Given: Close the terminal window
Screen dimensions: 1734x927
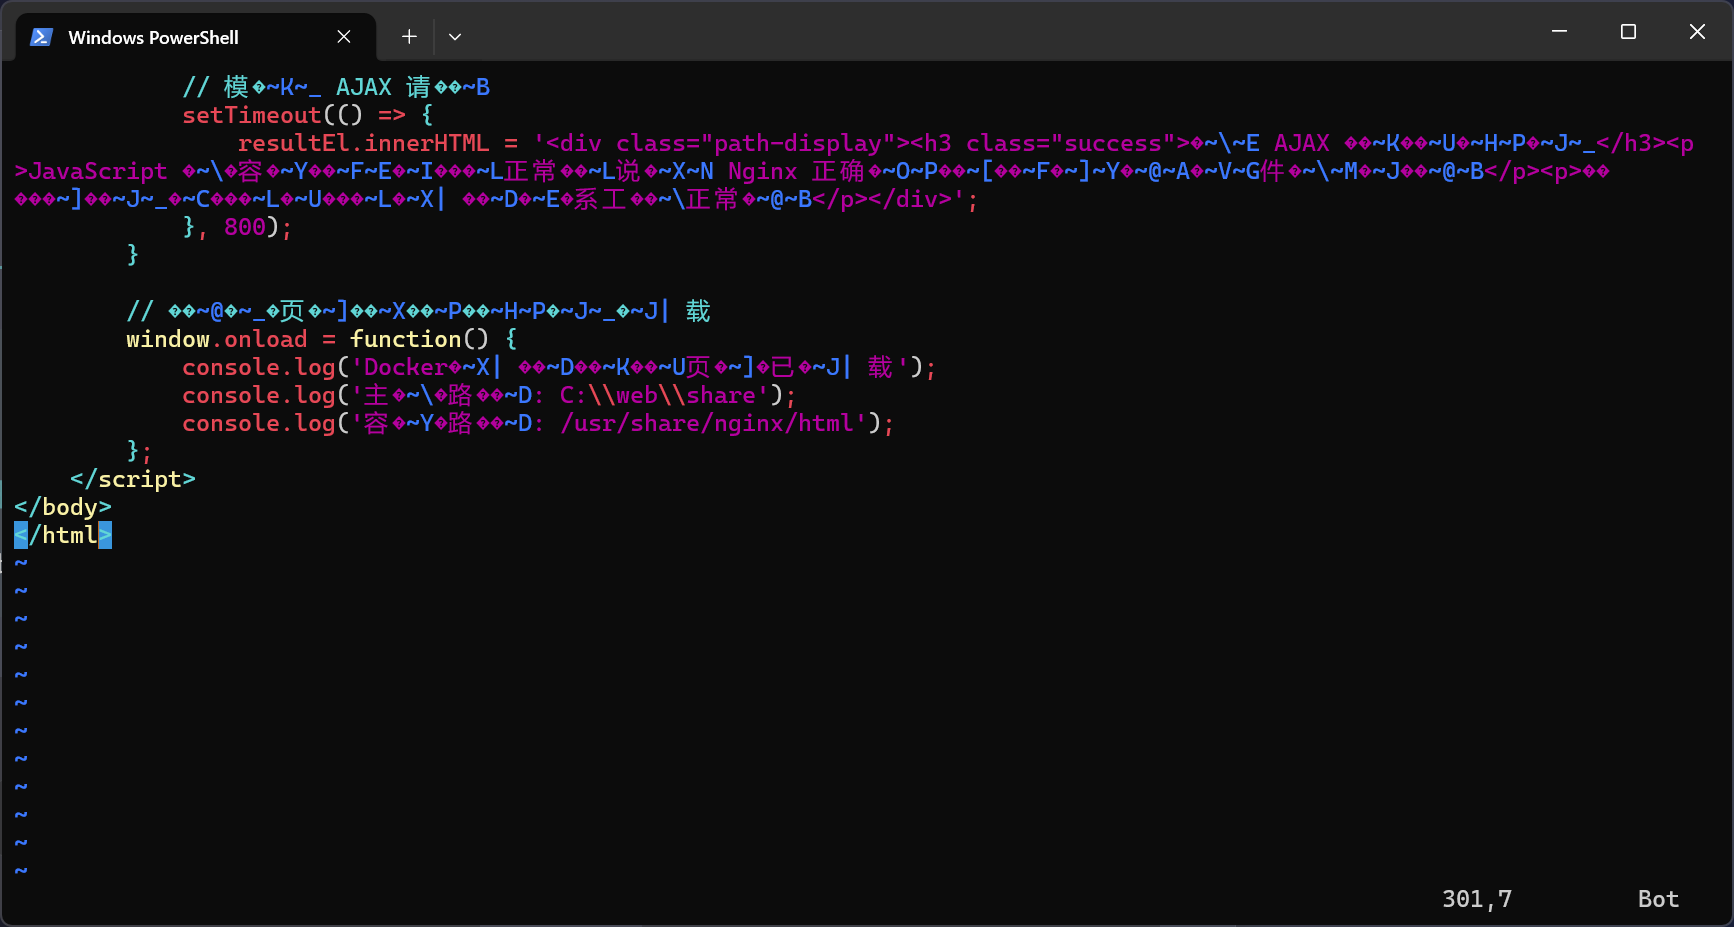Looking at the screenshot, I should (1697, 32).
